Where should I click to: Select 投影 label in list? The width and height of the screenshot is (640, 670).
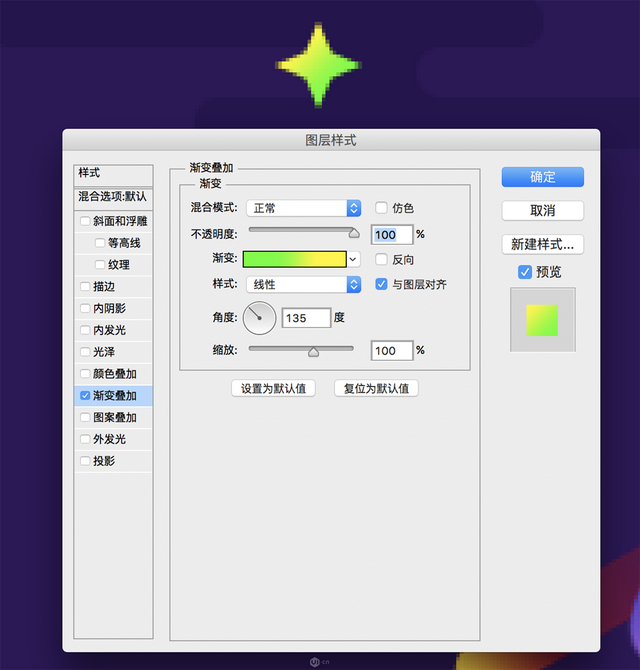point(104,461)
